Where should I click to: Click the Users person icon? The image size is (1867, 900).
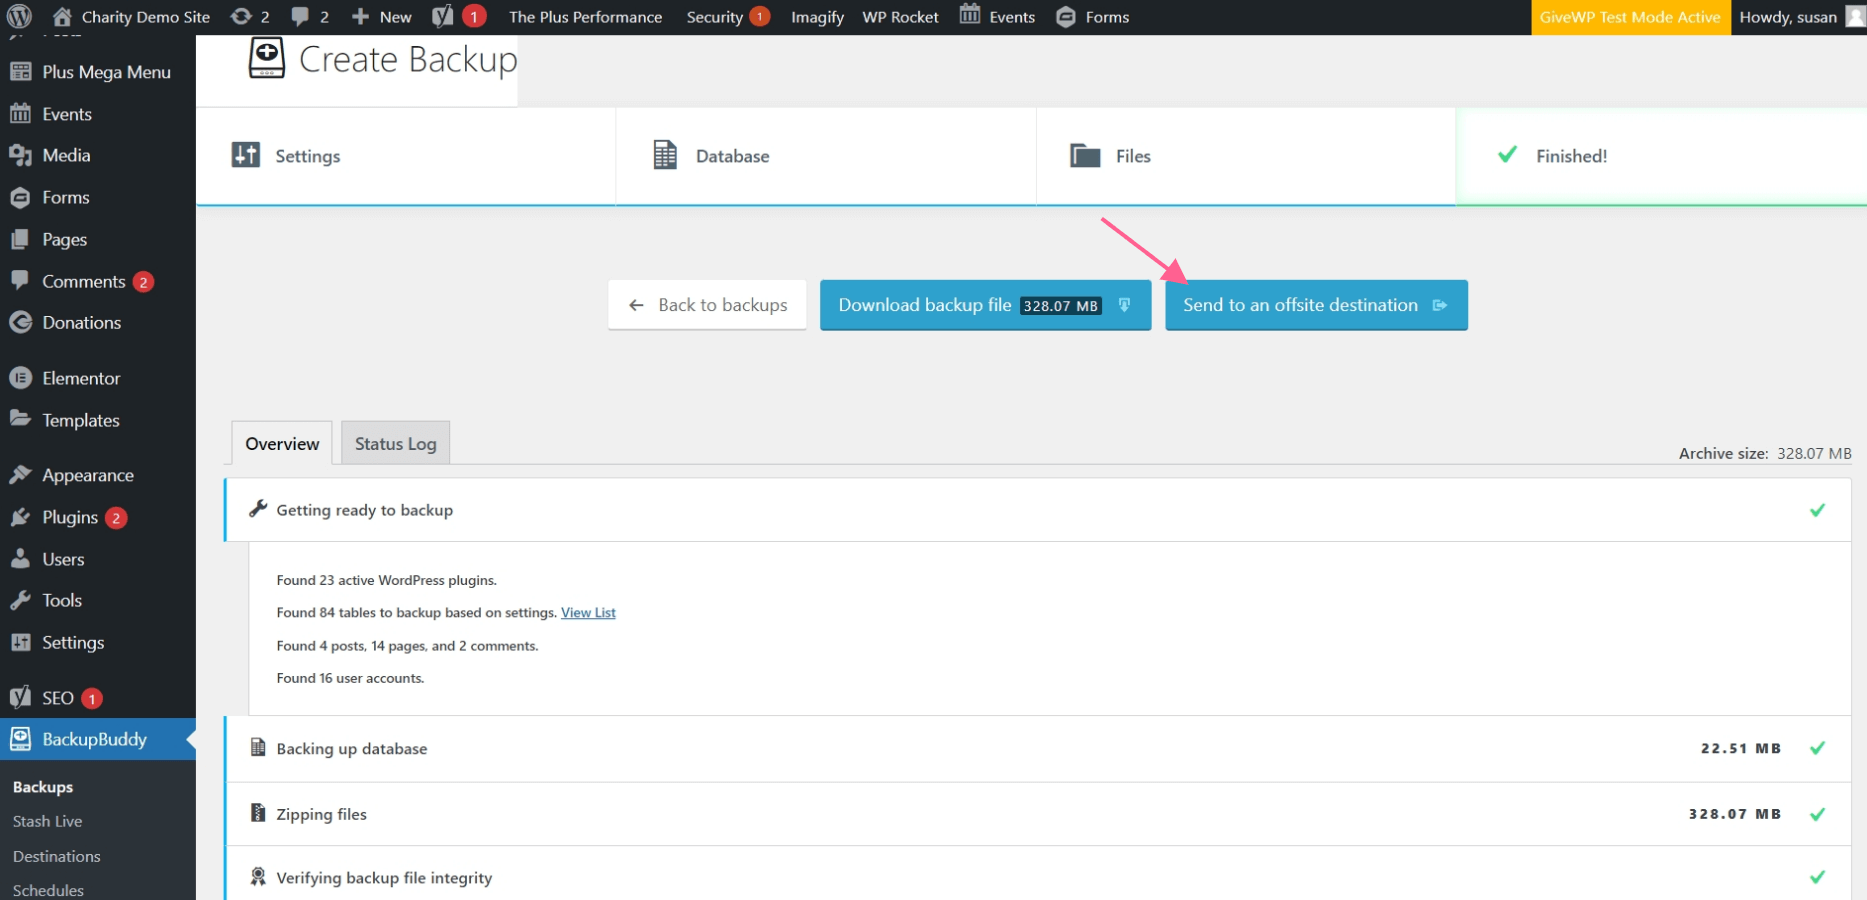point(20,559)
